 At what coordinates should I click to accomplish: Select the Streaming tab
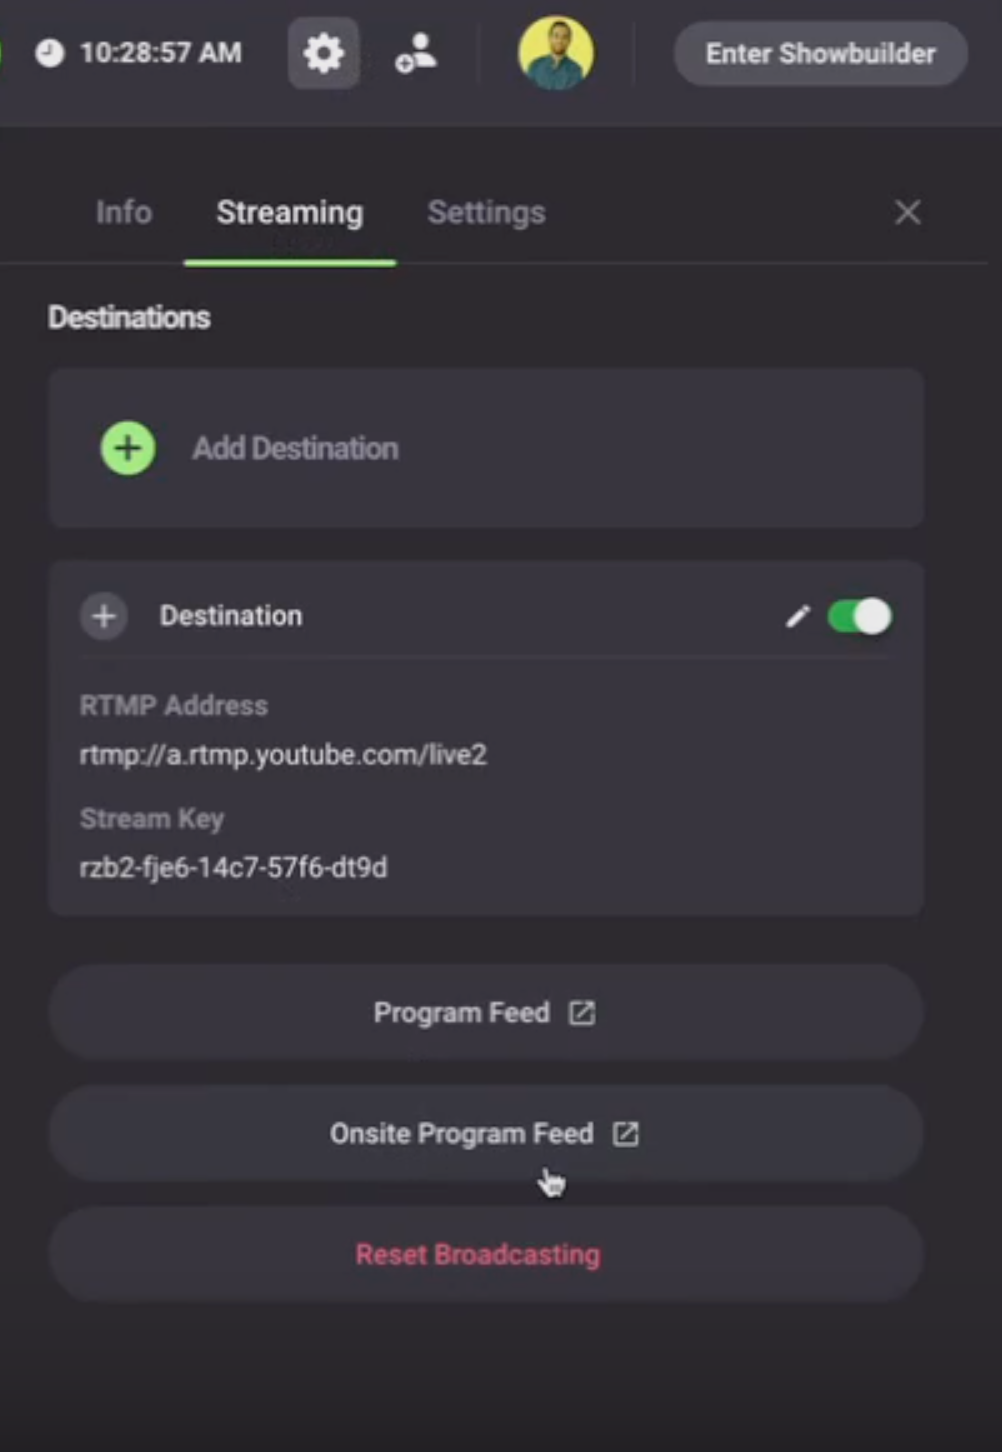pos(290,213)
